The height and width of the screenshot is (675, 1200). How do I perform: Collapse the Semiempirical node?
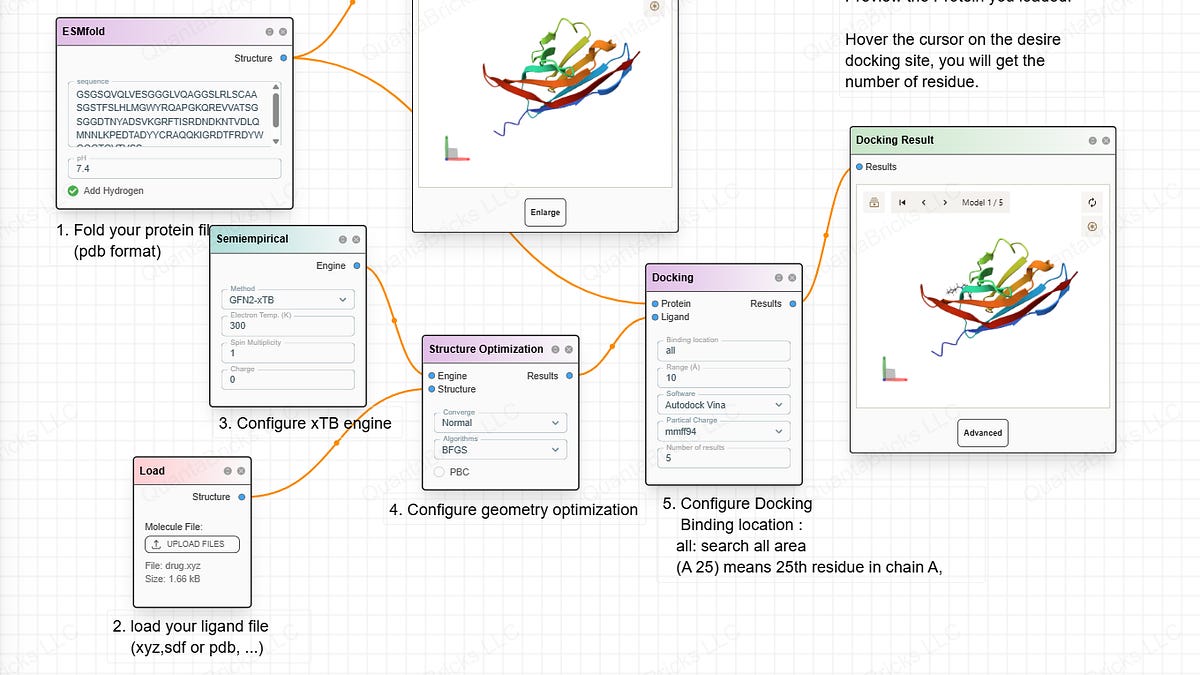click(342, 240)
